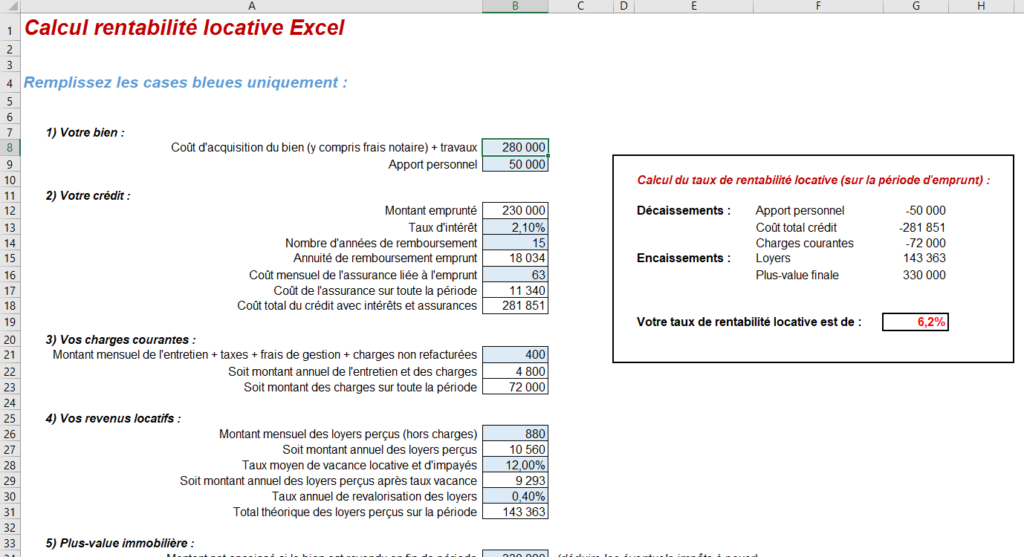This screenshot has height=557, width=1024.
Task: Click monthly charges cell 400
Action: coord(515,355)
